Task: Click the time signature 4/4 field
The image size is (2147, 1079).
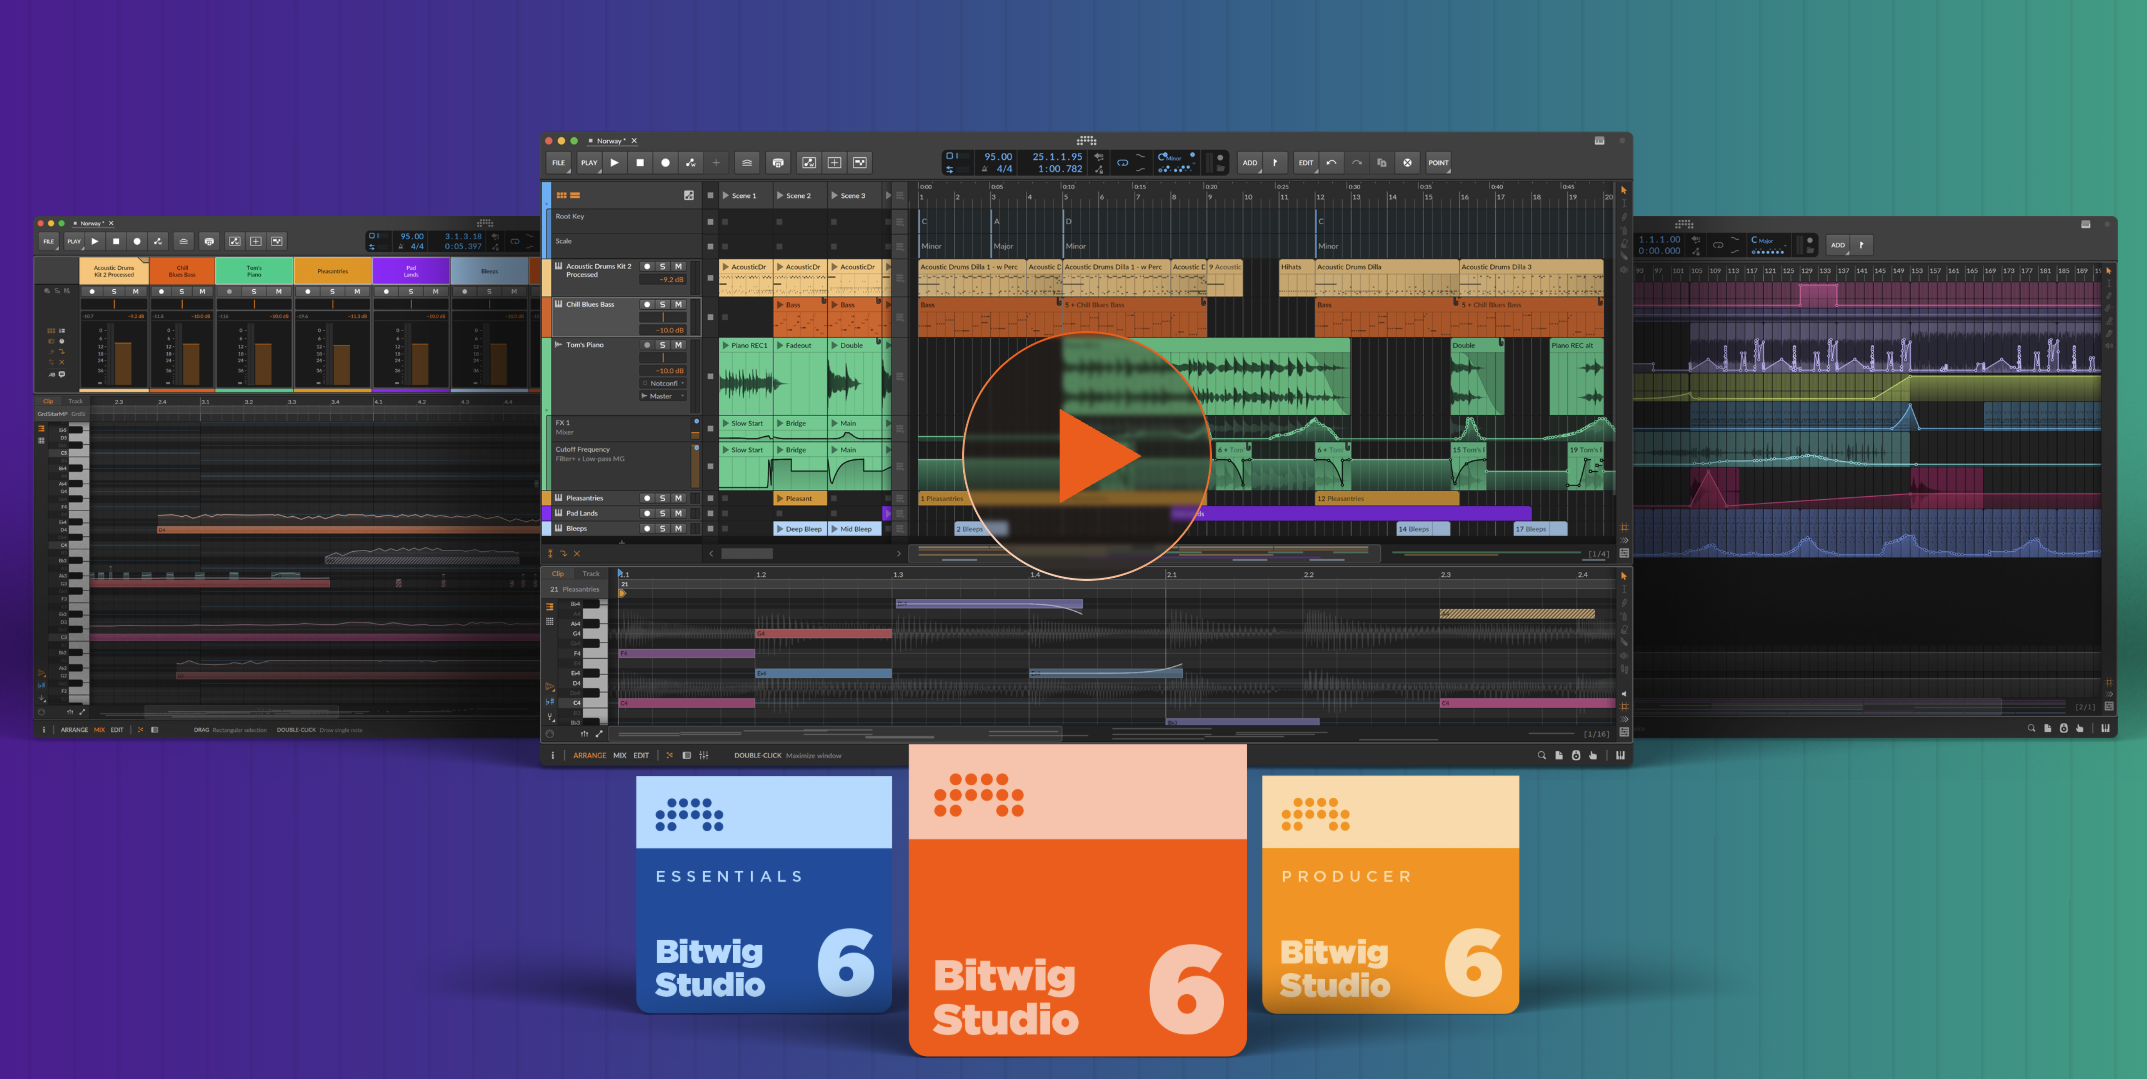Action: [1004, 169]
